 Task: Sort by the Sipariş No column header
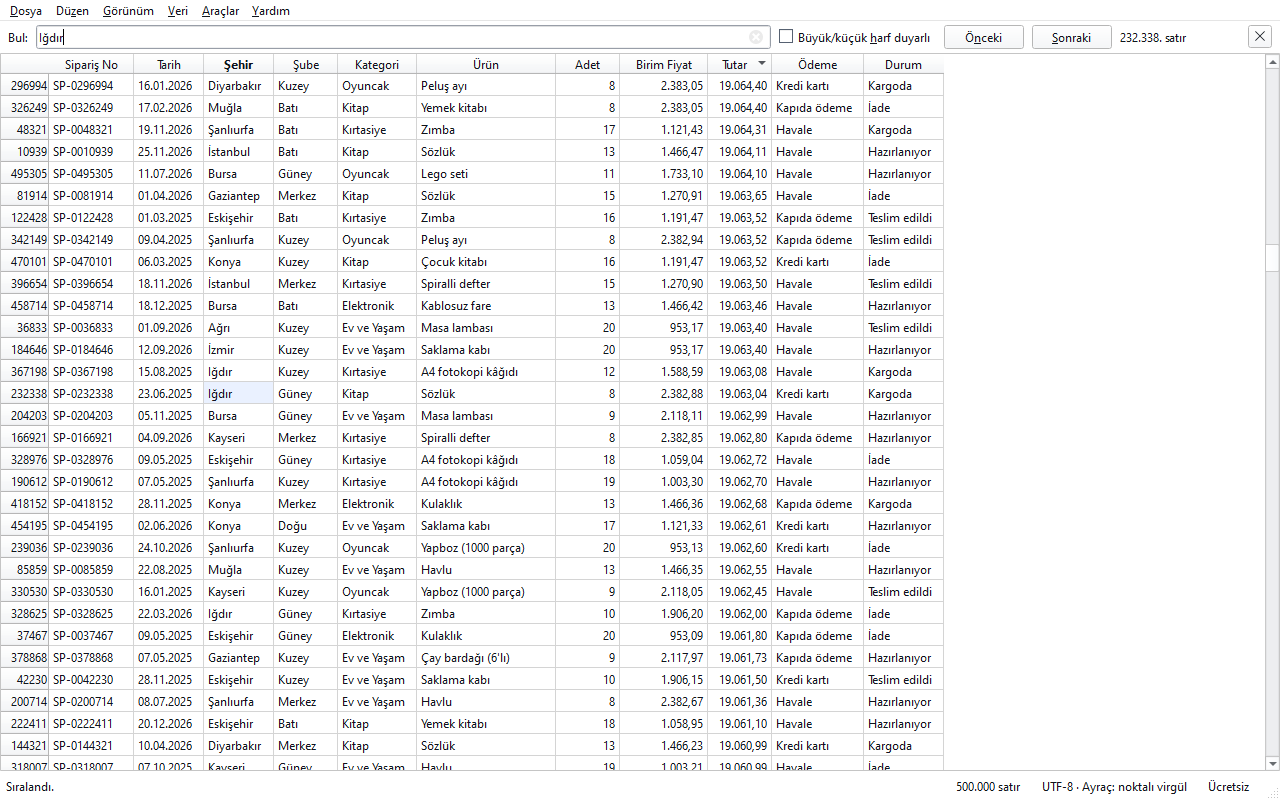click(x=91, y=64)
